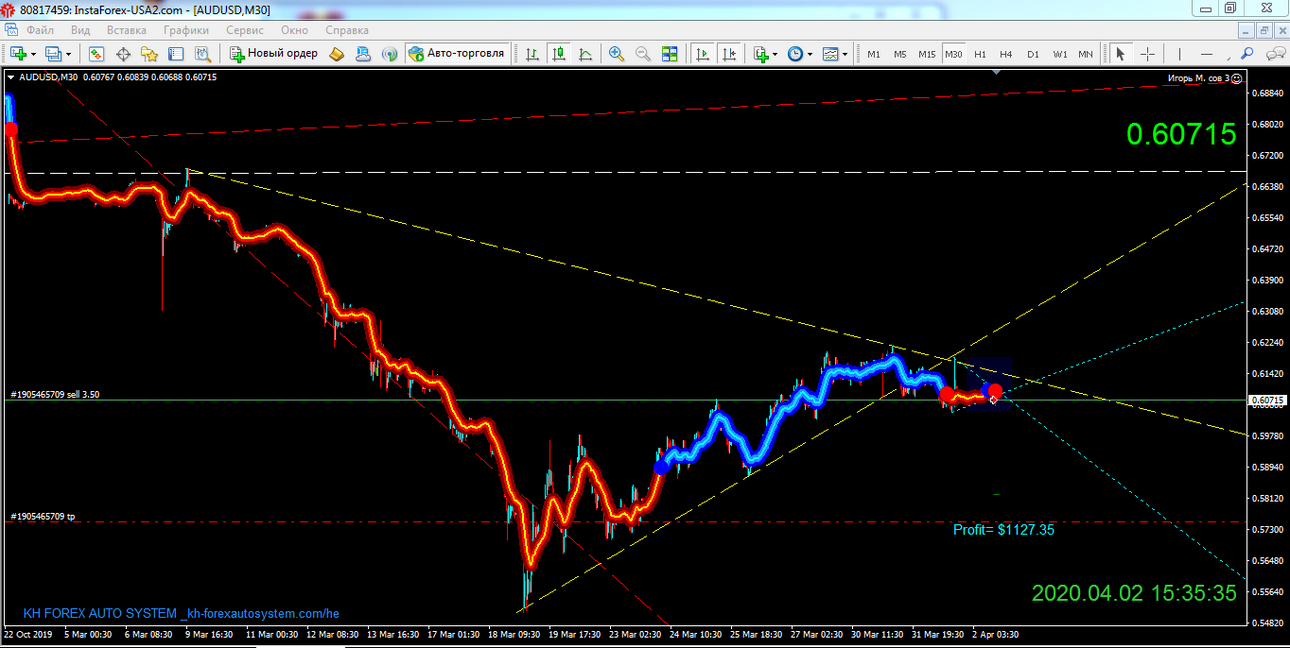Click the application icon in menu bar
The image size is (1290, 648).
click(x=11, y=30)
